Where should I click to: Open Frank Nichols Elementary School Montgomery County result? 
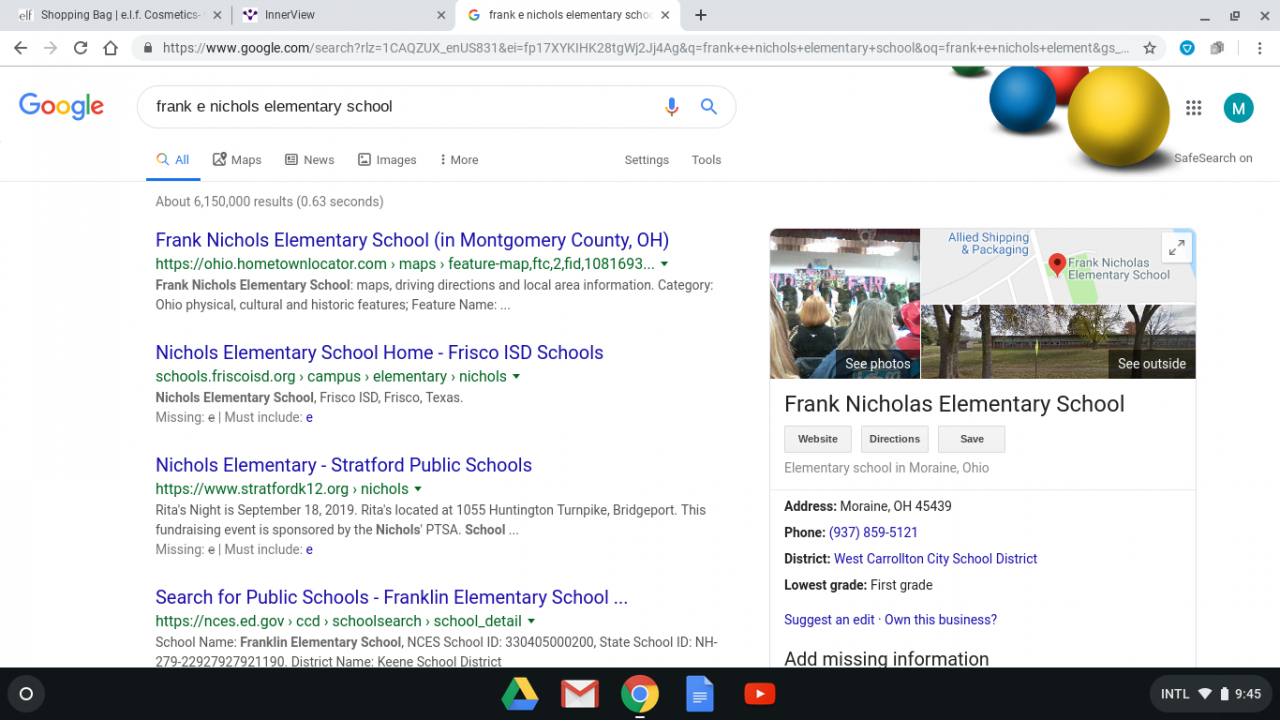click(x=412, y=240)
